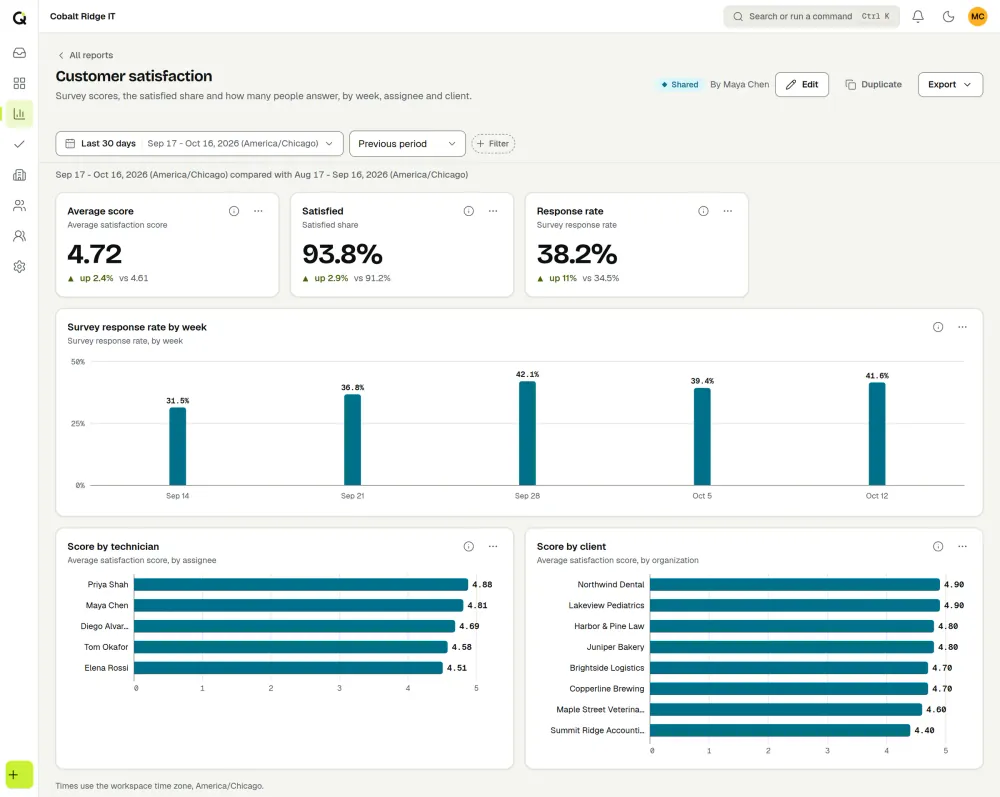This screenshot has height=797, width=1000.
Task: Click the Edit report button
Action: (802, 84)
